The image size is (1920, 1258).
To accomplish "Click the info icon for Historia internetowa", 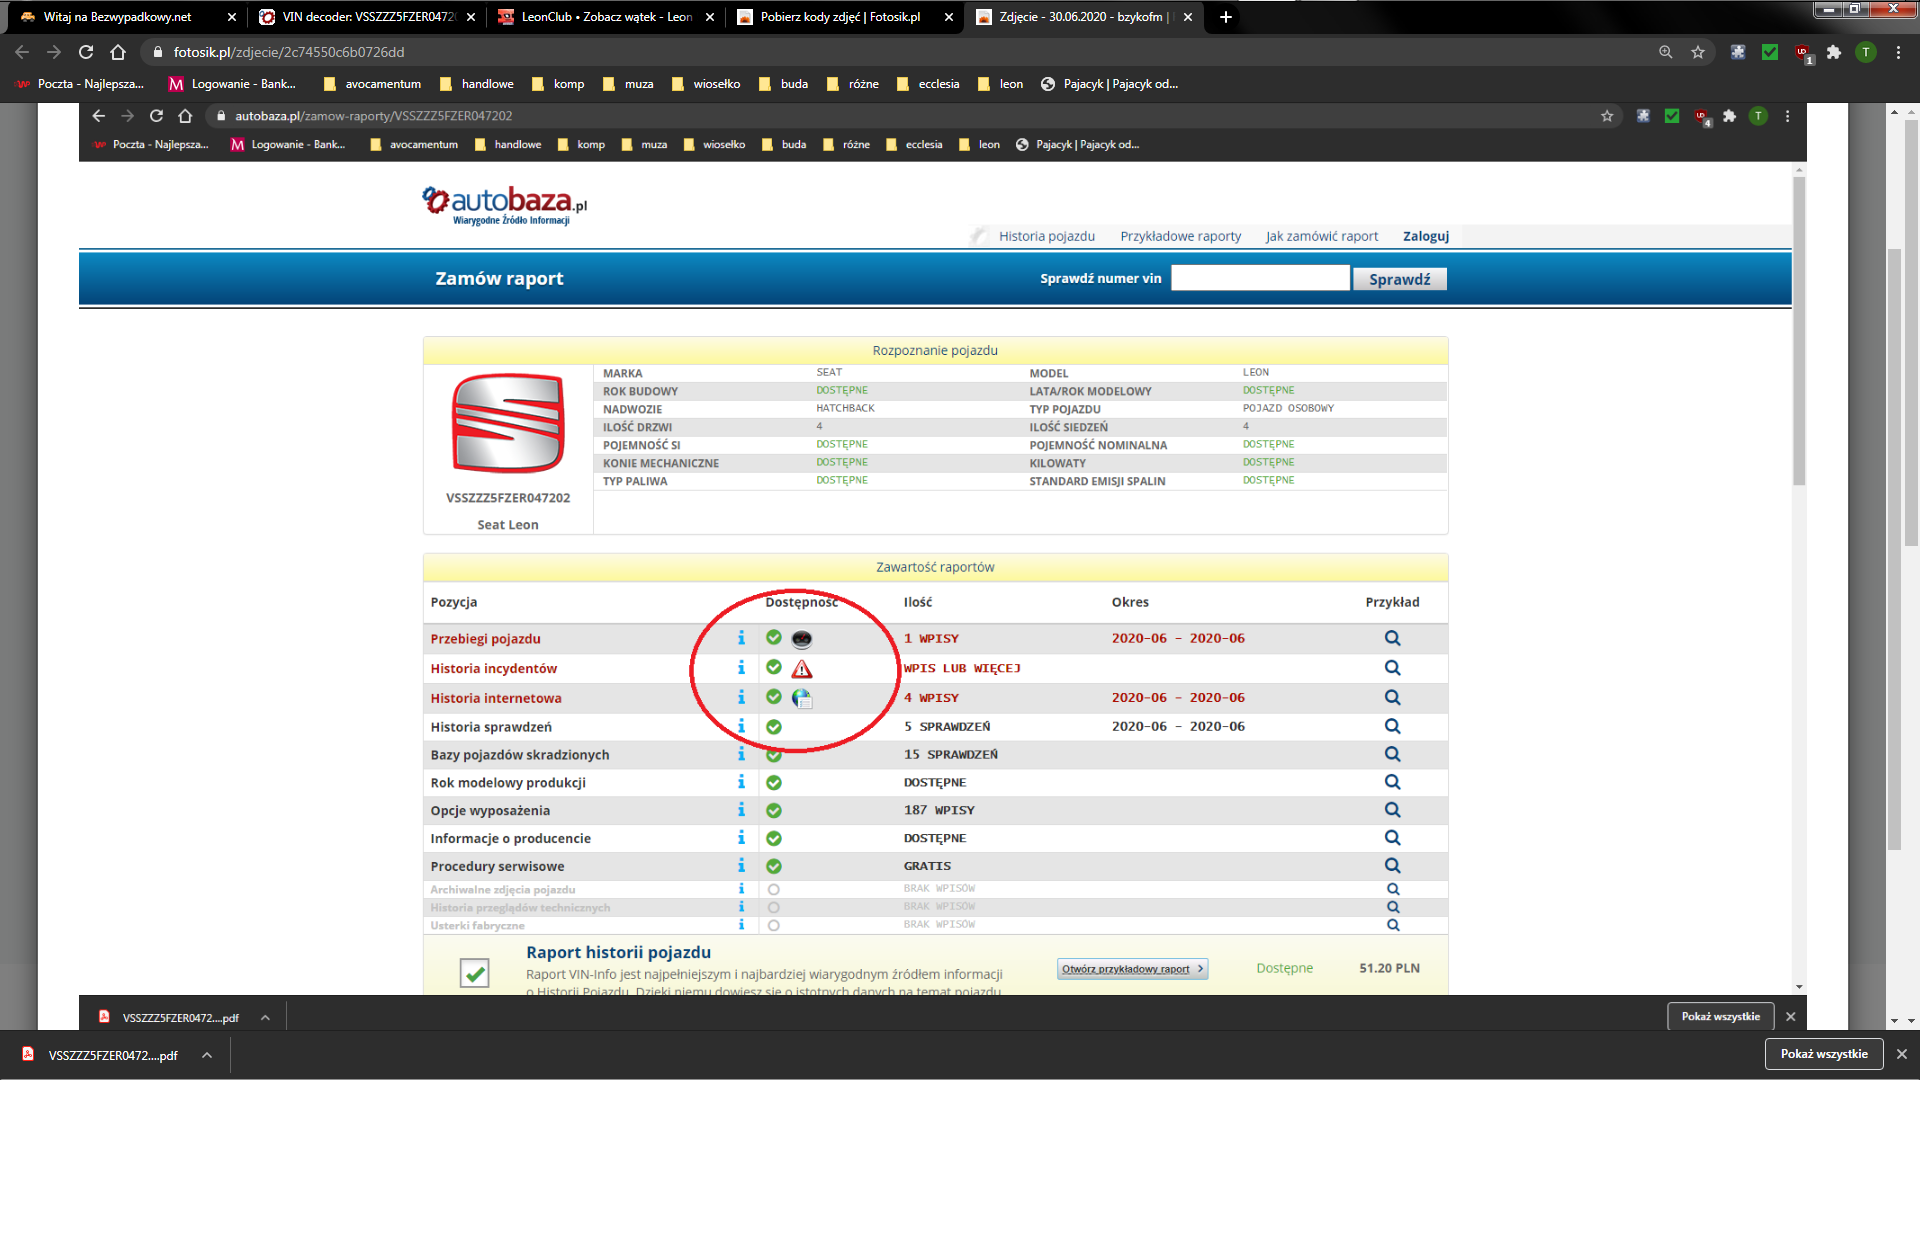I will pos(741,697).
